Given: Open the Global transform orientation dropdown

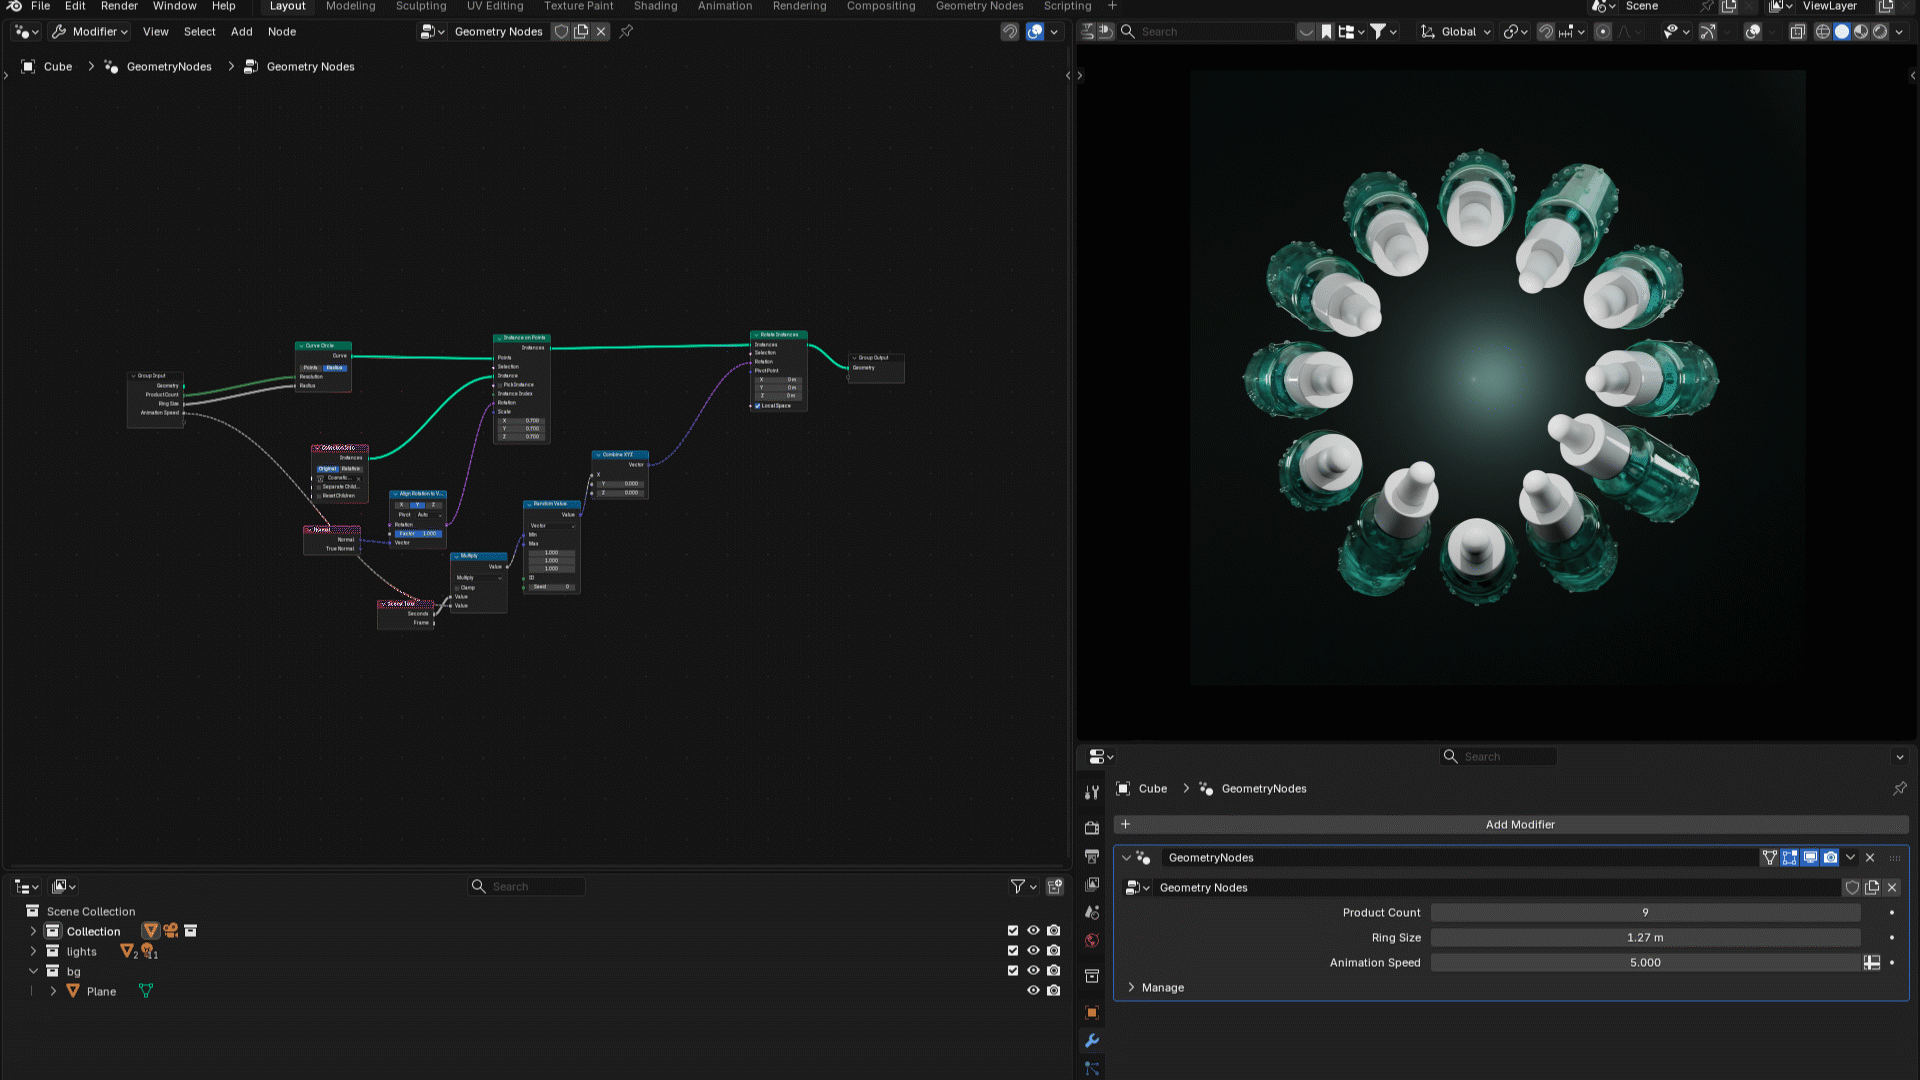Looking at the screenshot, I should point(1456,31).
